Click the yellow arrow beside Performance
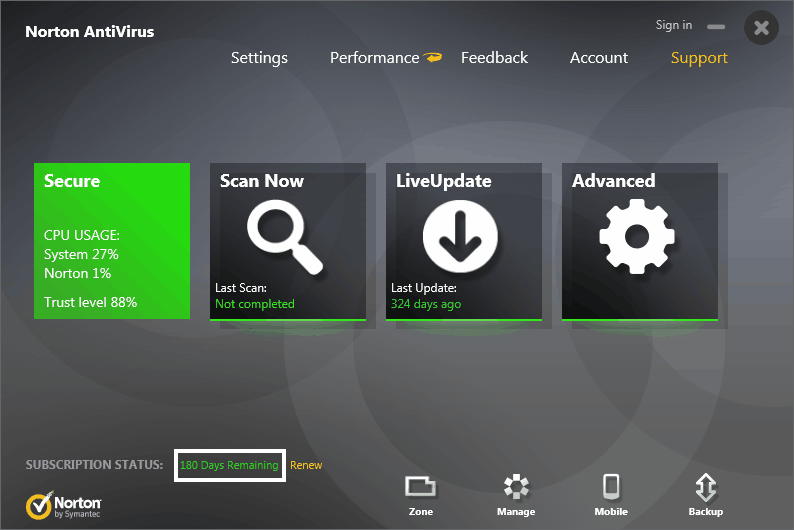Image resolution: width=794 pixels, height=530 pixels. [x=433, y=58]
